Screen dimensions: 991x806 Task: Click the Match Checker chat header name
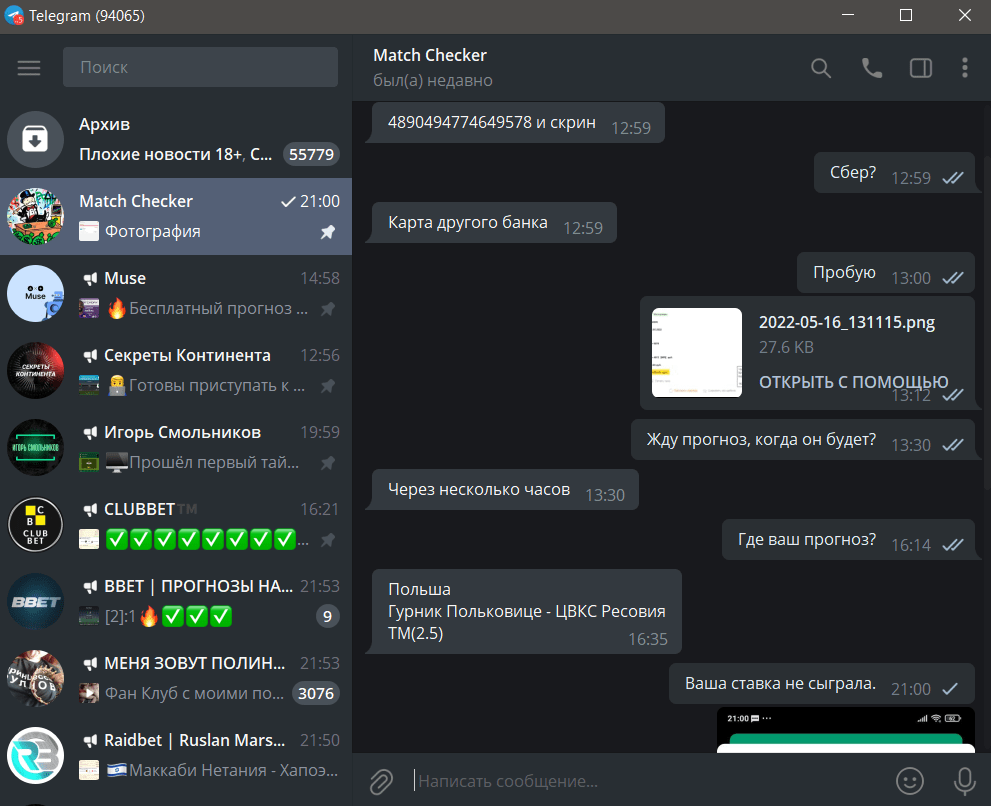click(430, 56)
